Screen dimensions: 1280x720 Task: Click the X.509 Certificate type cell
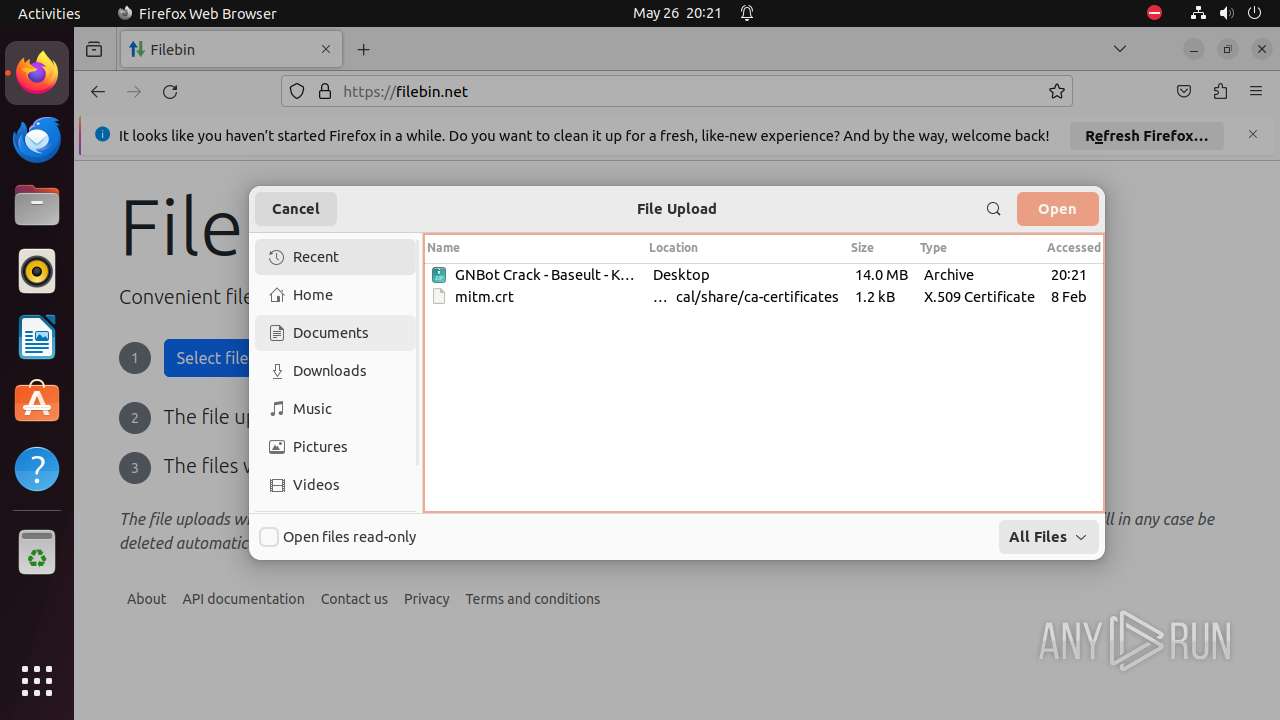point(979,297)
